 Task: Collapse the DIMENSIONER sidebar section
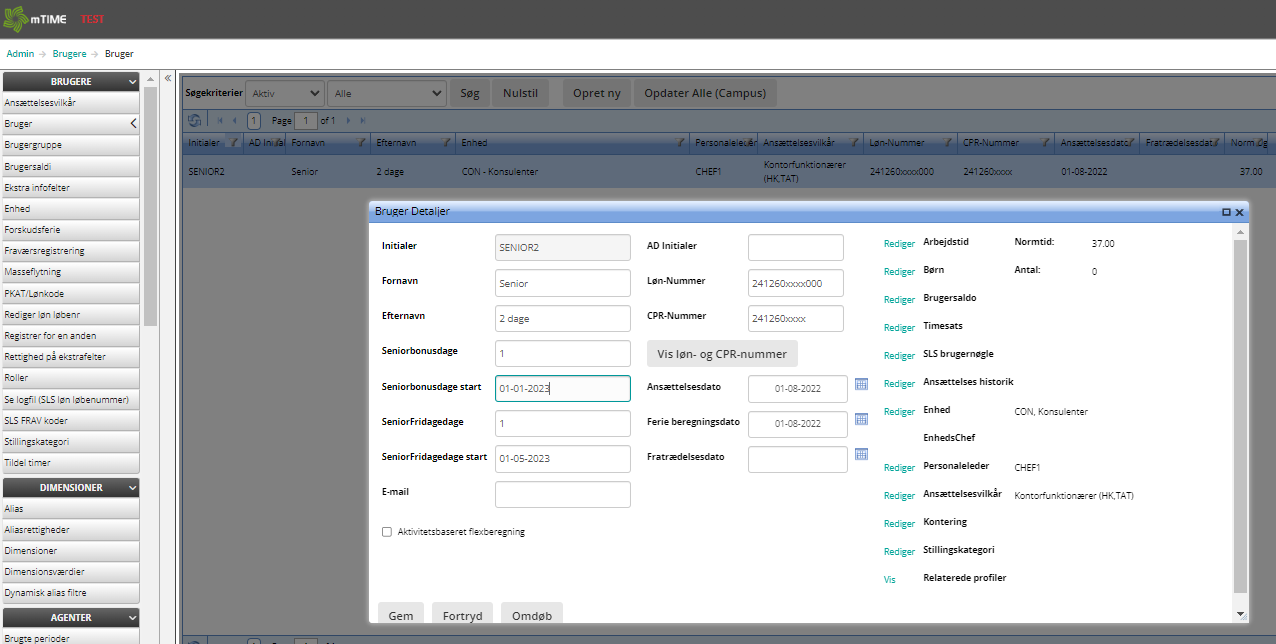(132, 488)
